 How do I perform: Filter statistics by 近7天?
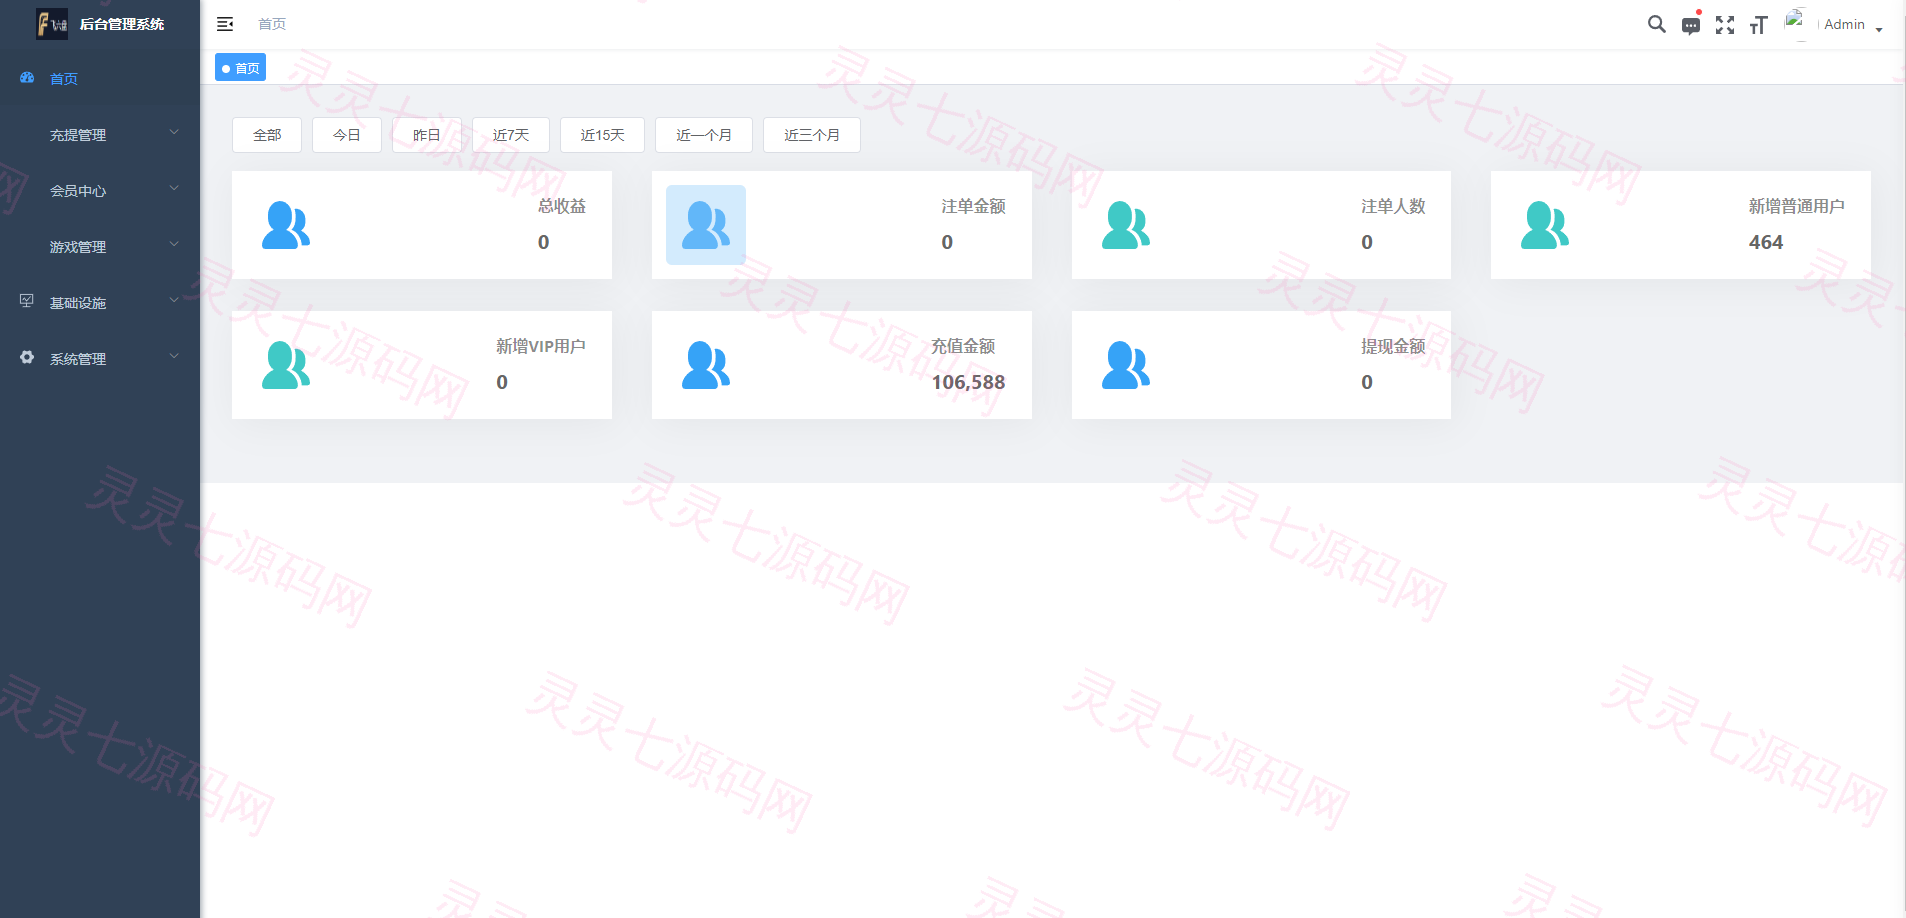point(511,135)
